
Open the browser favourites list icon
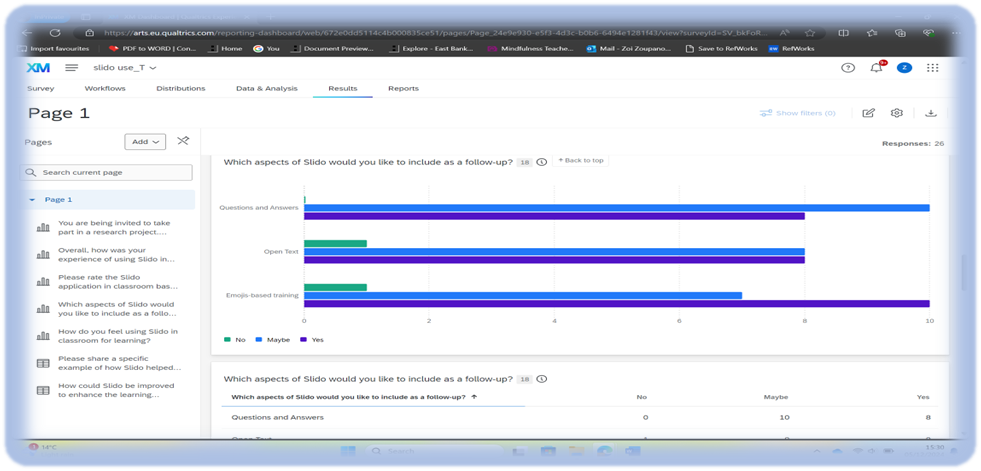(873, 33)
